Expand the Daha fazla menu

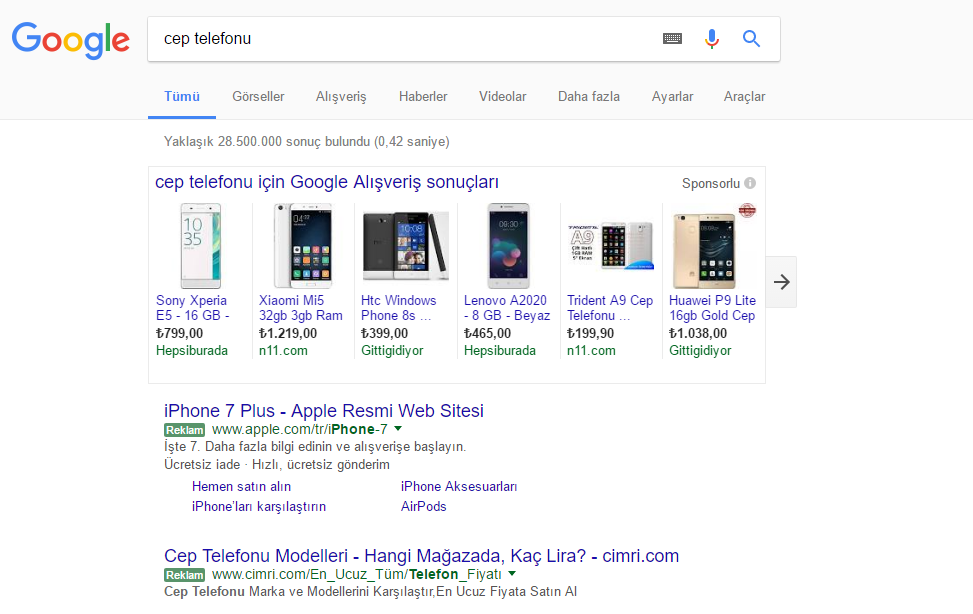point(588,97)
